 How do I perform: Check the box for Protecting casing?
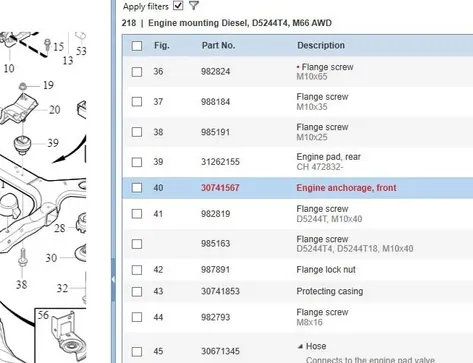click(137, 292)
